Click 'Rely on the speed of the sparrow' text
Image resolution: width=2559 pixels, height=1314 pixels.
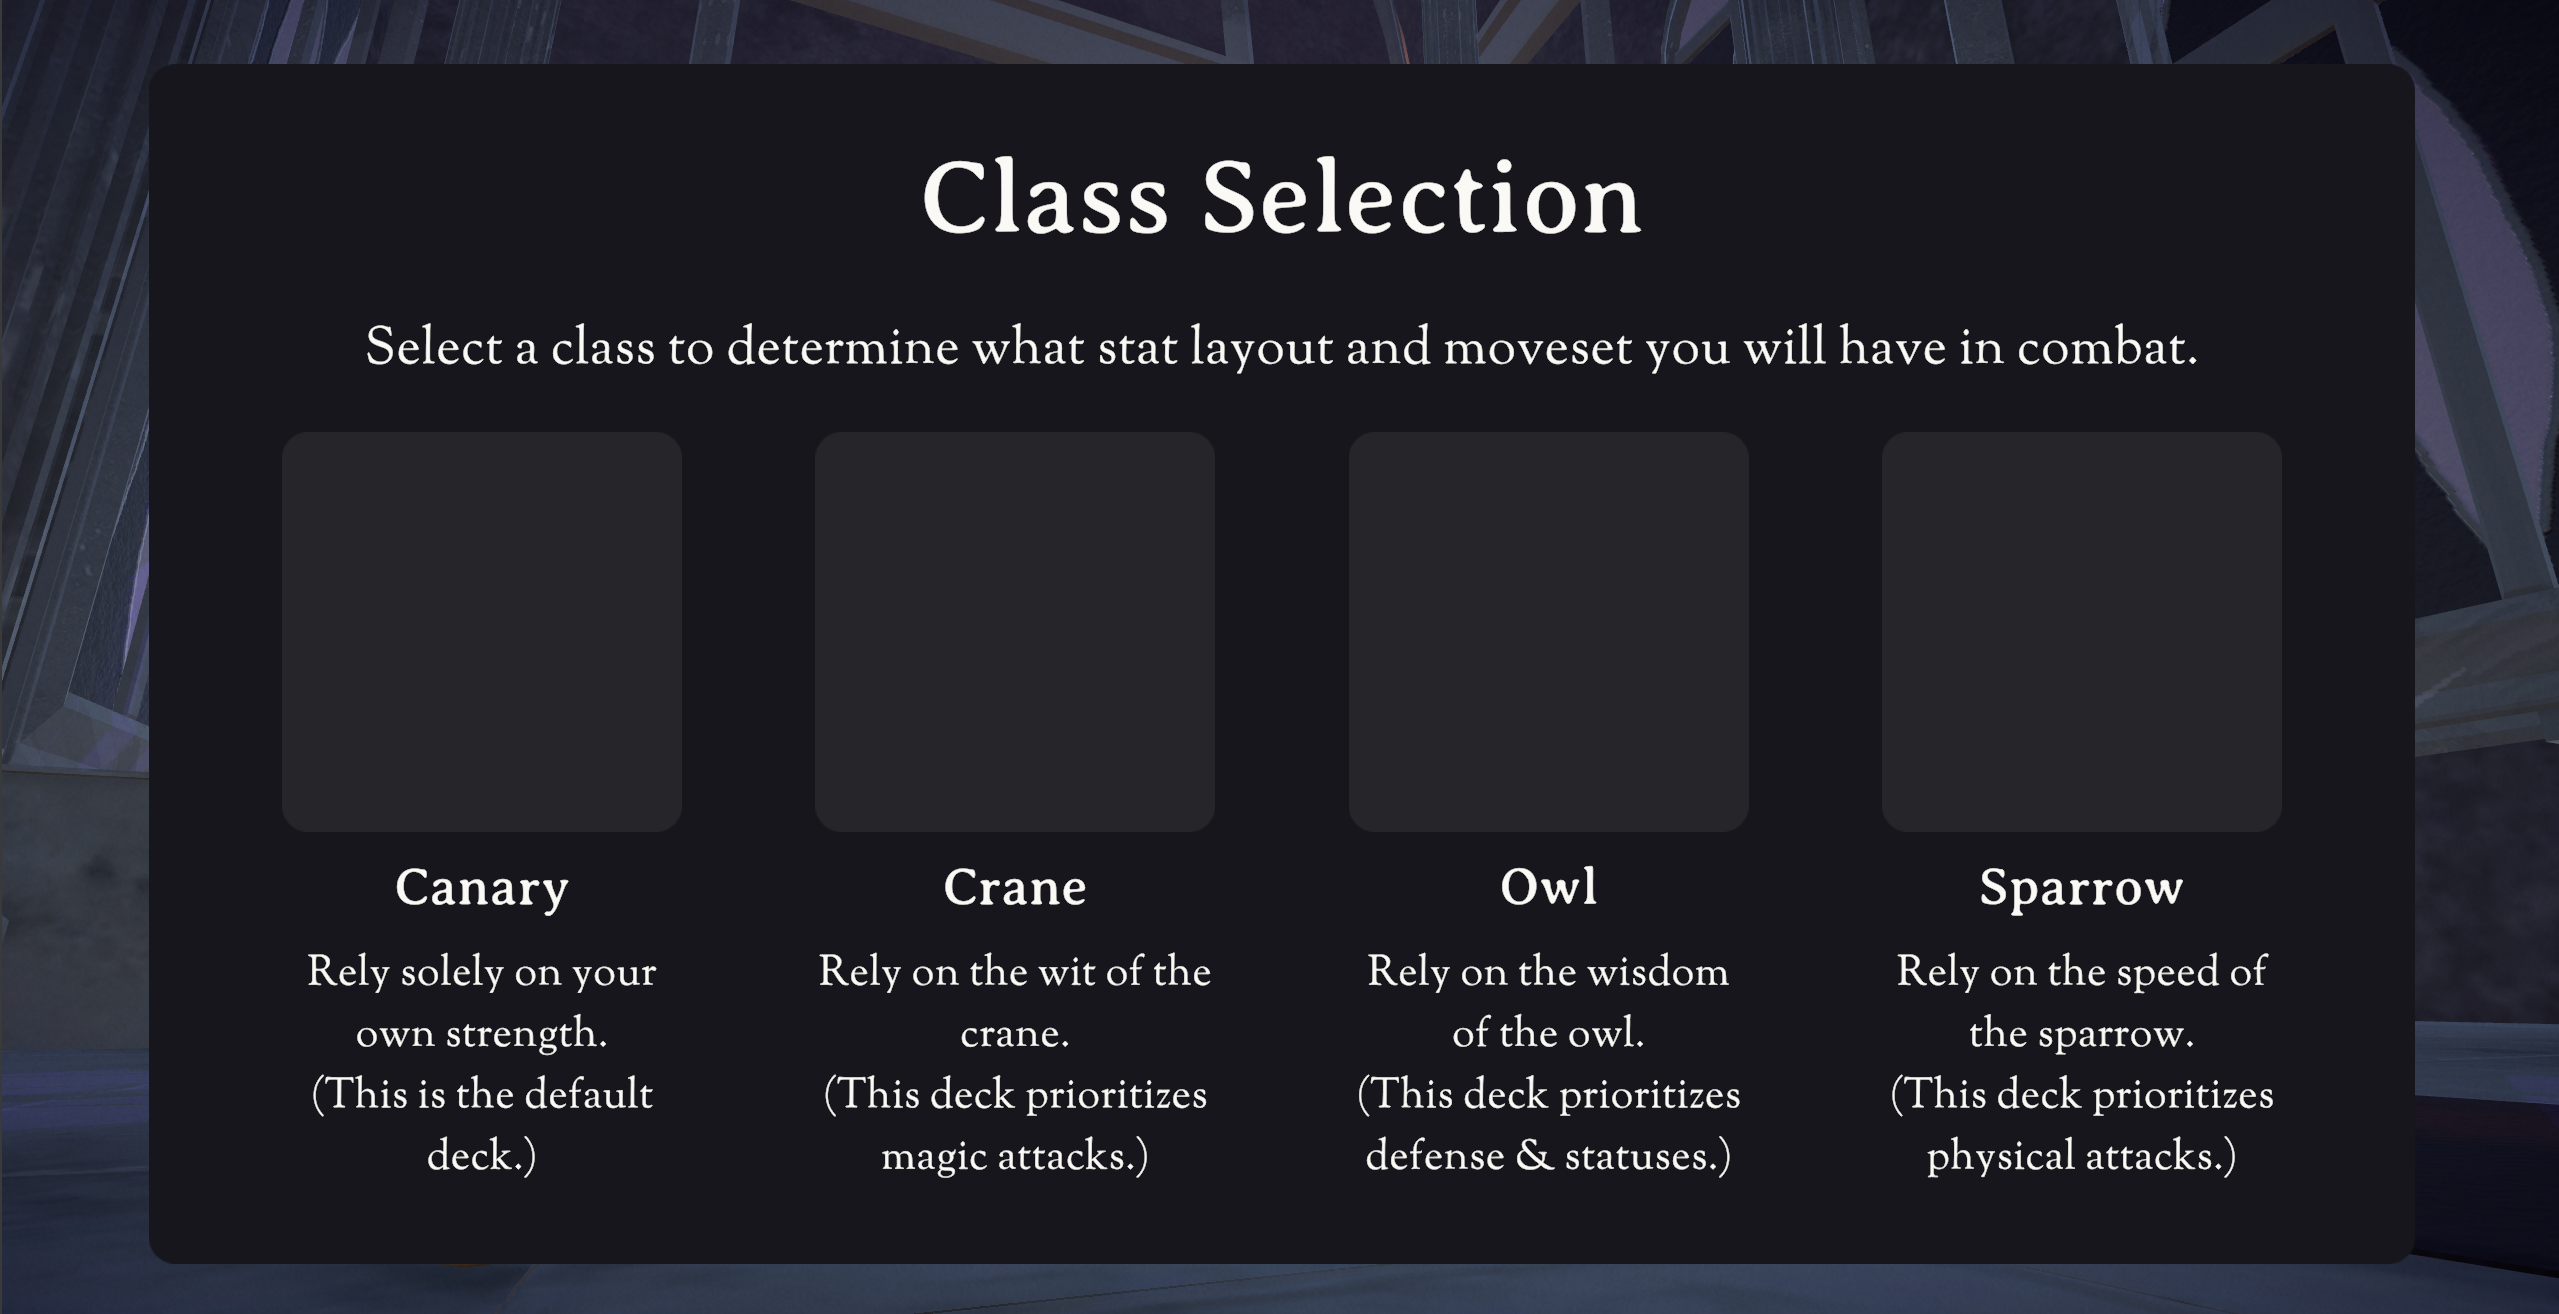click(x=2082, y=1003)
